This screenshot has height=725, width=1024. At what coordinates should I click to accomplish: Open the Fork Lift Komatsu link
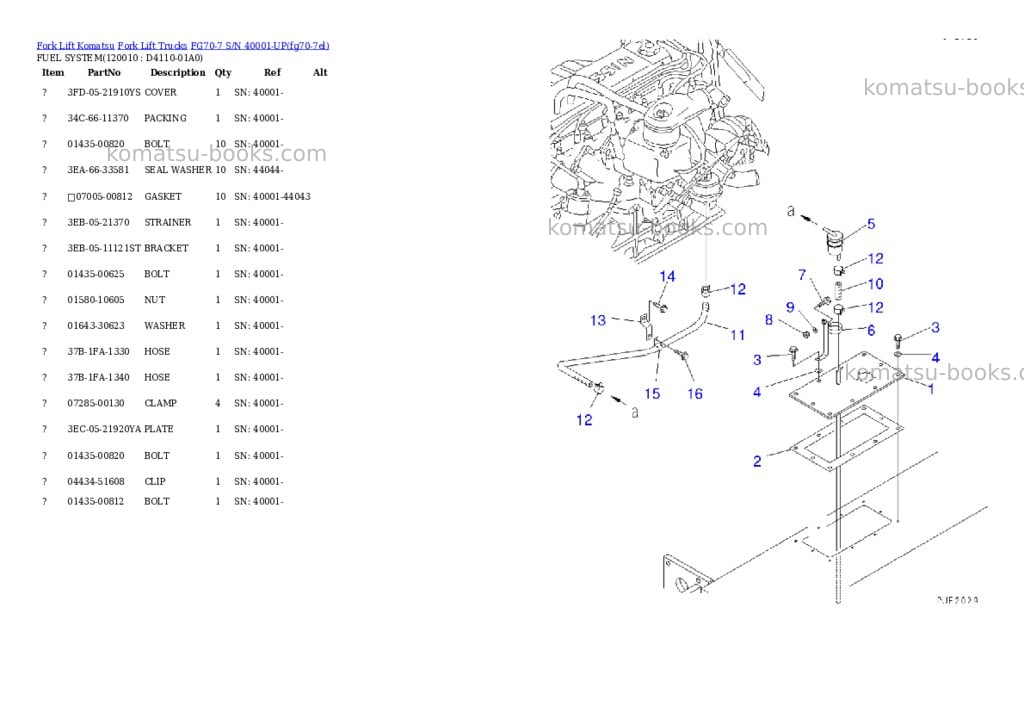(x=75, y=46)
